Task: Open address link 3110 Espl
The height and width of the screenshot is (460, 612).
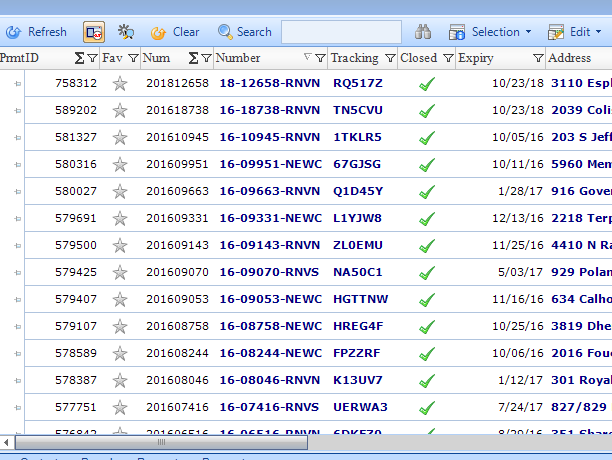Action: point(581,83)
